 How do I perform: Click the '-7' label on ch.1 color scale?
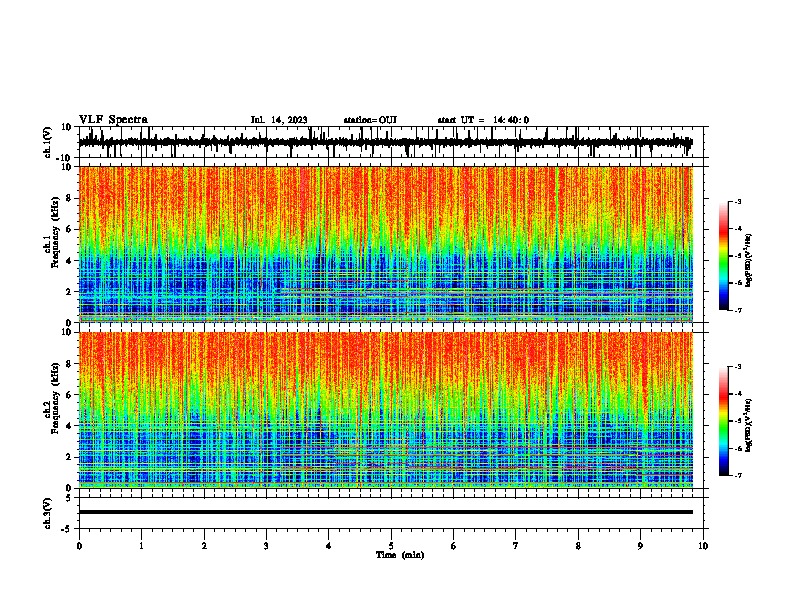[737, 310]
